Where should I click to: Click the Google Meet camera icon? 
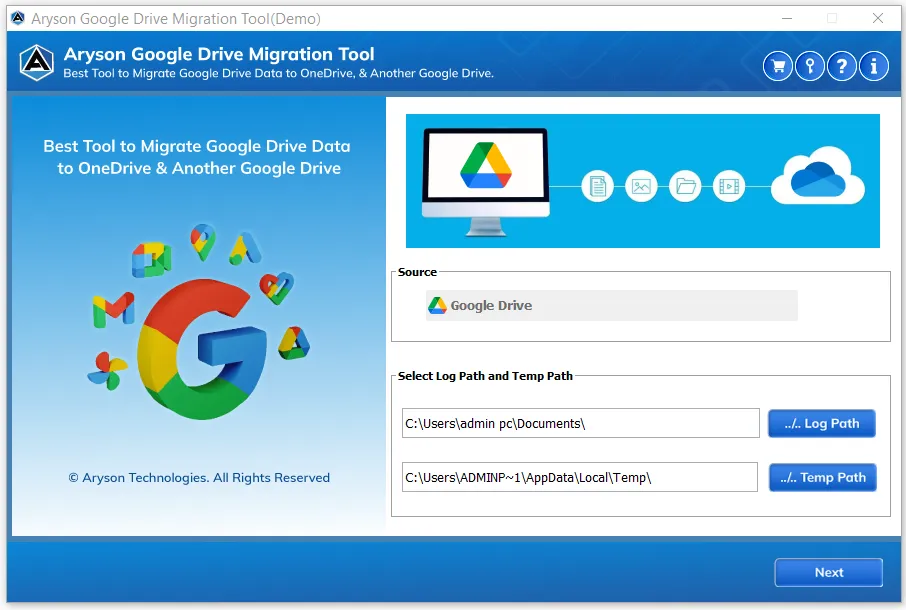pos(151,260)
